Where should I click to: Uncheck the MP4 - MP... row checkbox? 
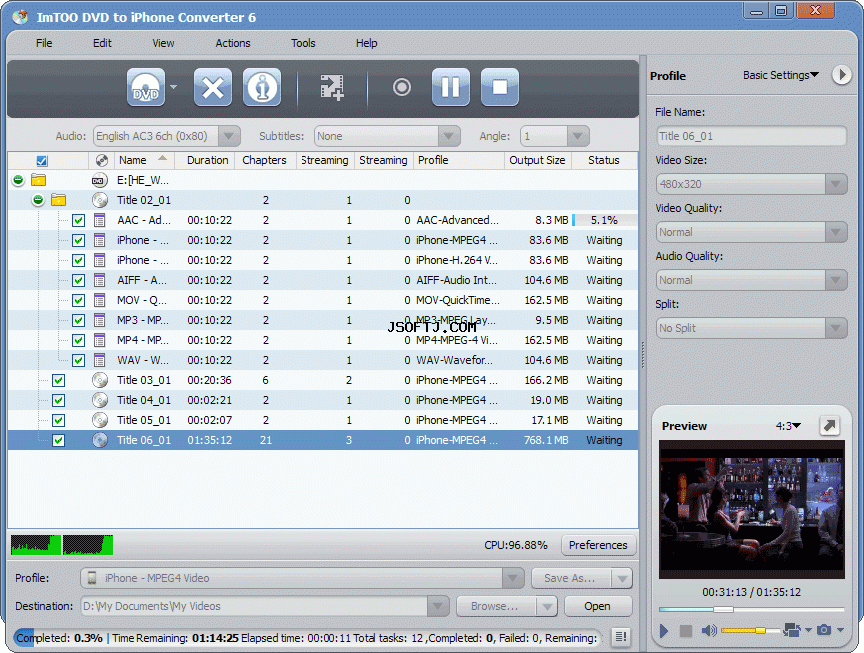(79, 341)
